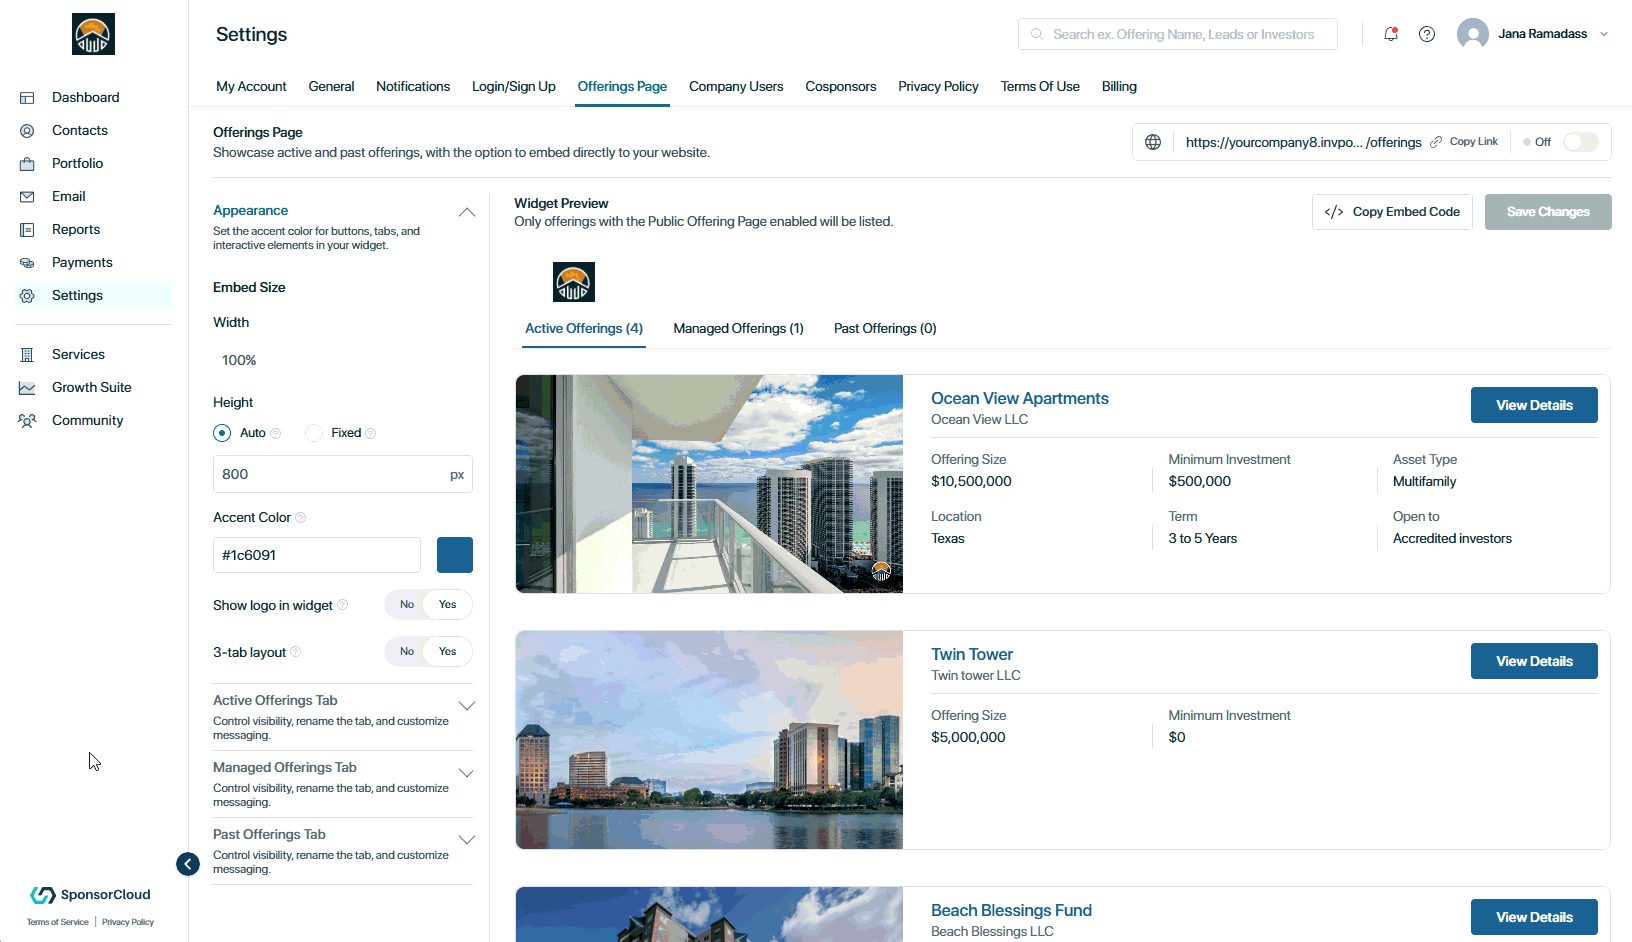Screen dimensions: 1632x942
Task: Click the height pixel input field
Action: pyautogui.click(x=343, y=474)
